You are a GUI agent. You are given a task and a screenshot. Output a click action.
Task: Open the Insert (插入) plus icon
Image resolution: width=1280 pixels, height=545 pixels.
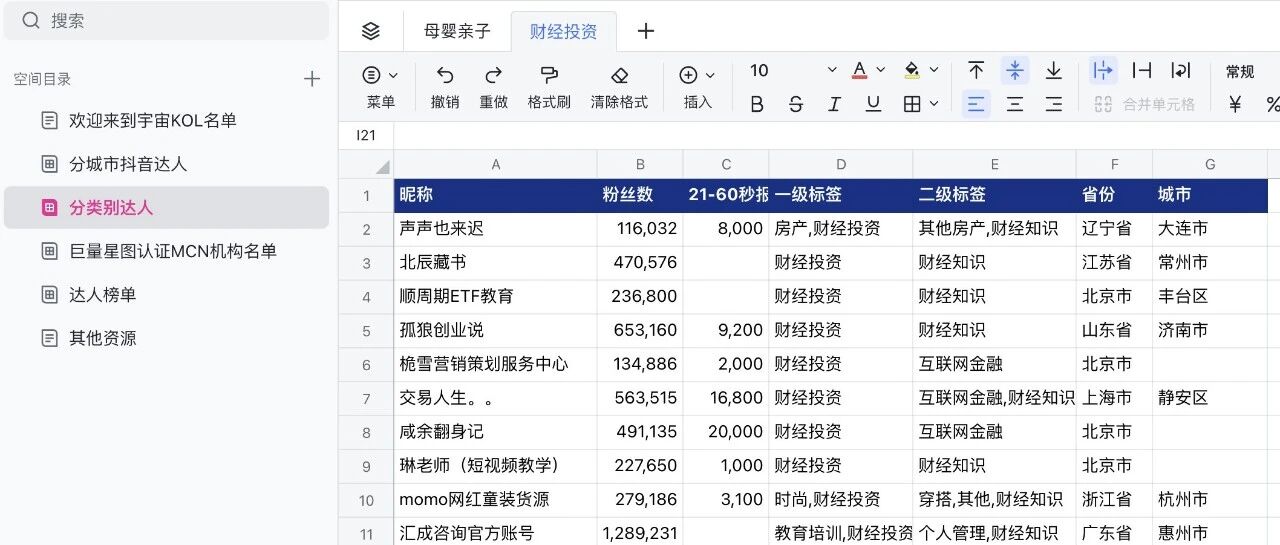688,75
